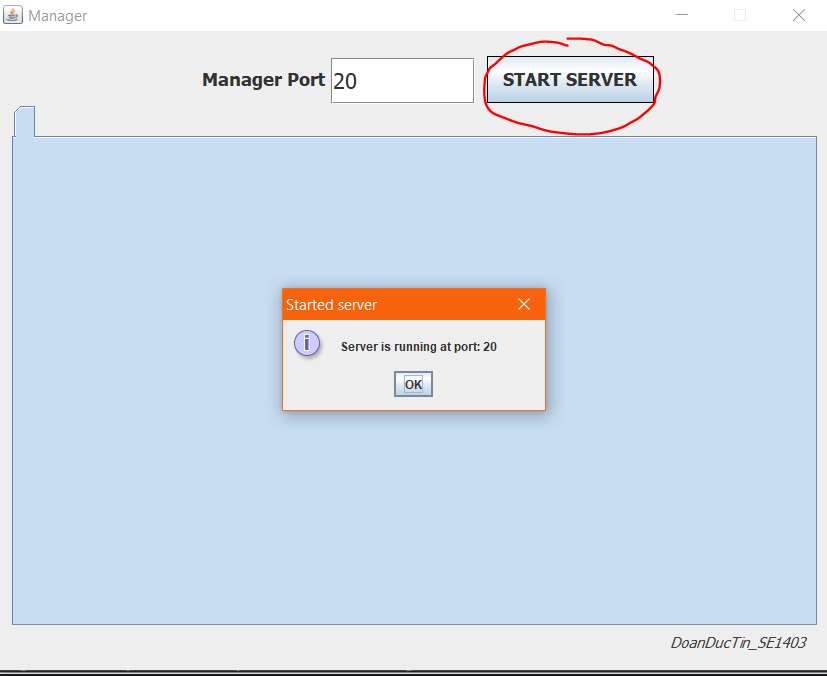Screen dimensions: 827x676
Task: Select the empty tab above blue panel
Action: pyautogui.click(x=24, y=122)
